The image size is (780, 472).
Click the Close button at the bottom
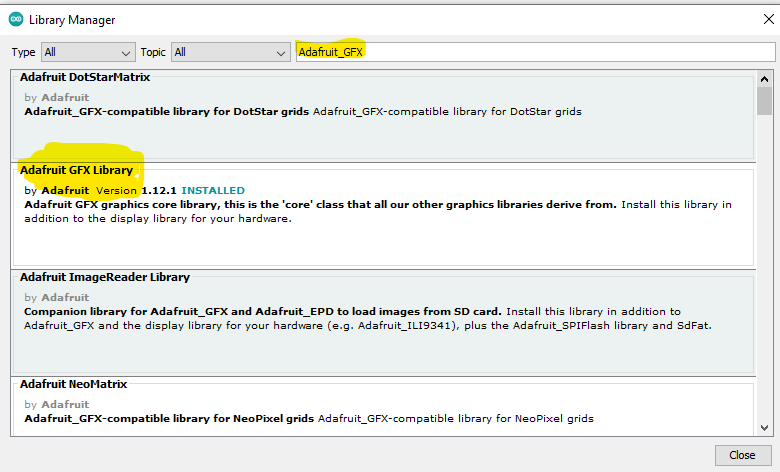(x=743, y=455)
